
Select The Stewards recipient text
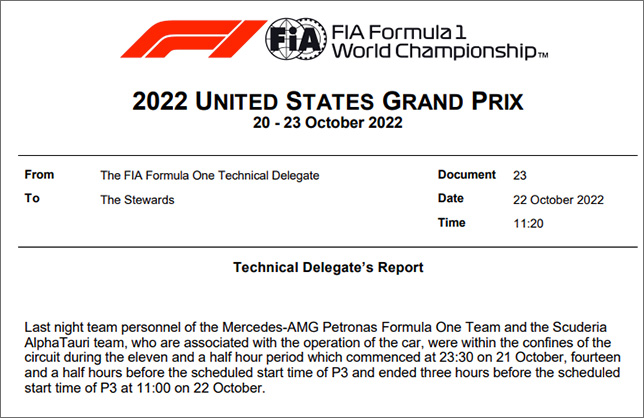[x=137, y=200]
